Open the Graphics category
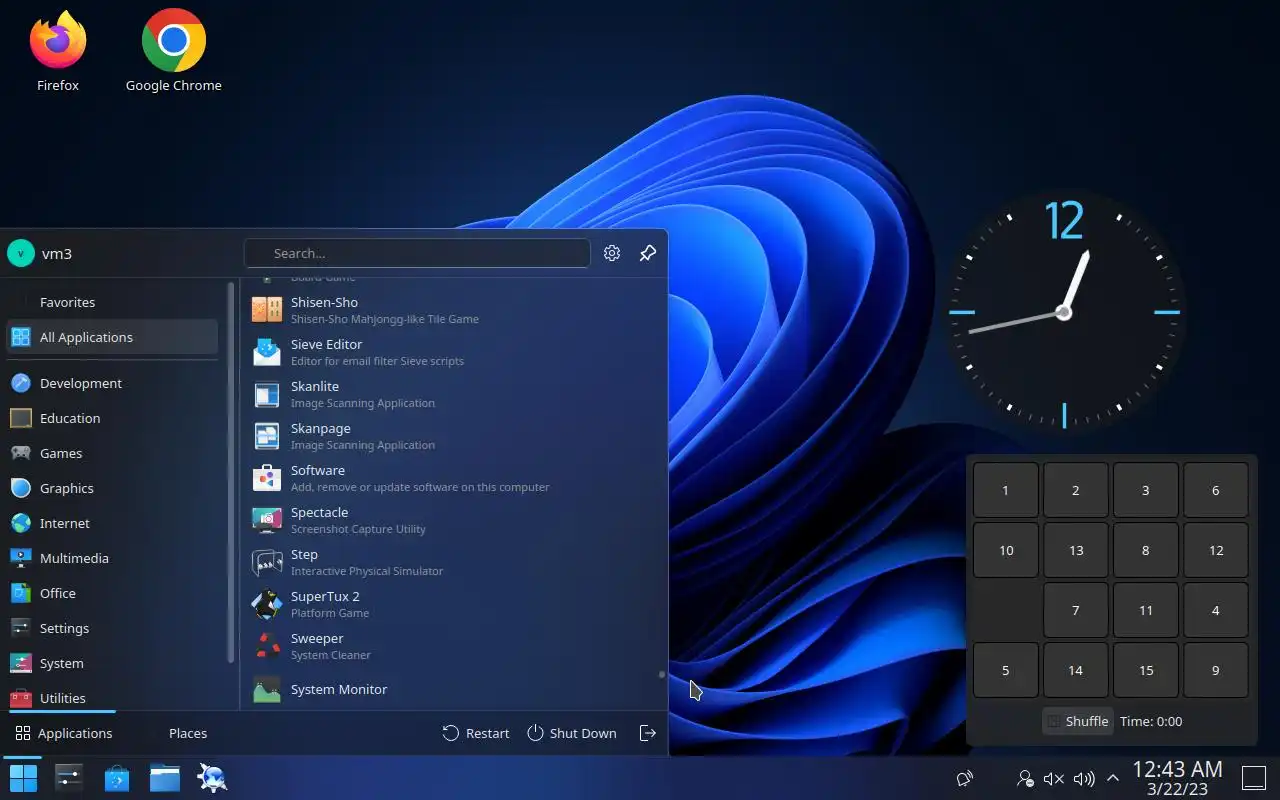 pyautogui.click(x=112, y=488)
